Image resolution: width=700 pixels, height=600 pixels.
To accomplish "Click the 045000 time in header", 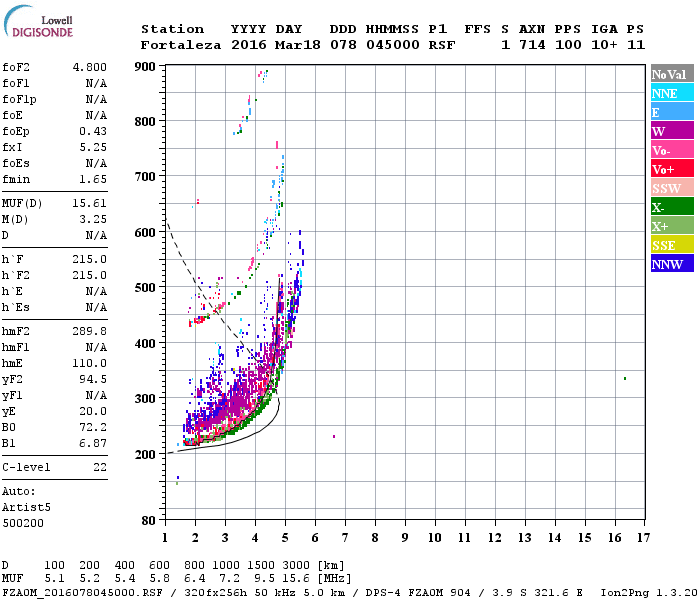I will tap(393, 45).
